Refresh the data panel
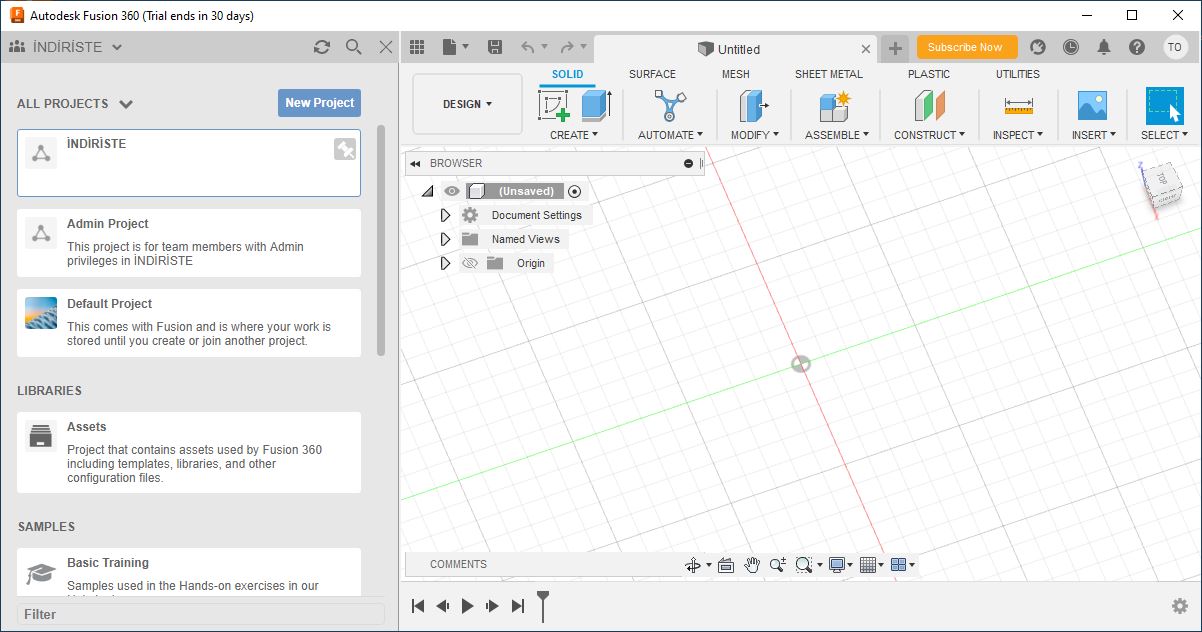 [x=321, y=47]
